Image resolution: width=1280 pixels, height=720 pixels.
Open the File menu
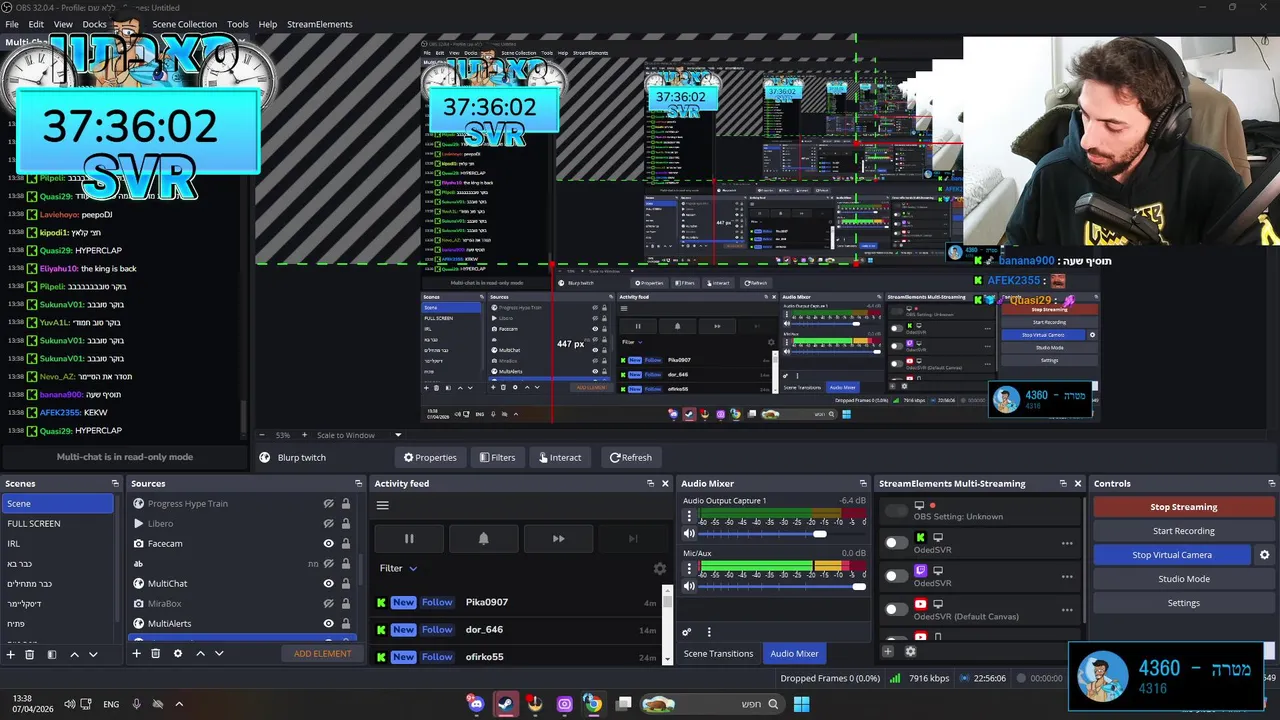pos(12,24)
